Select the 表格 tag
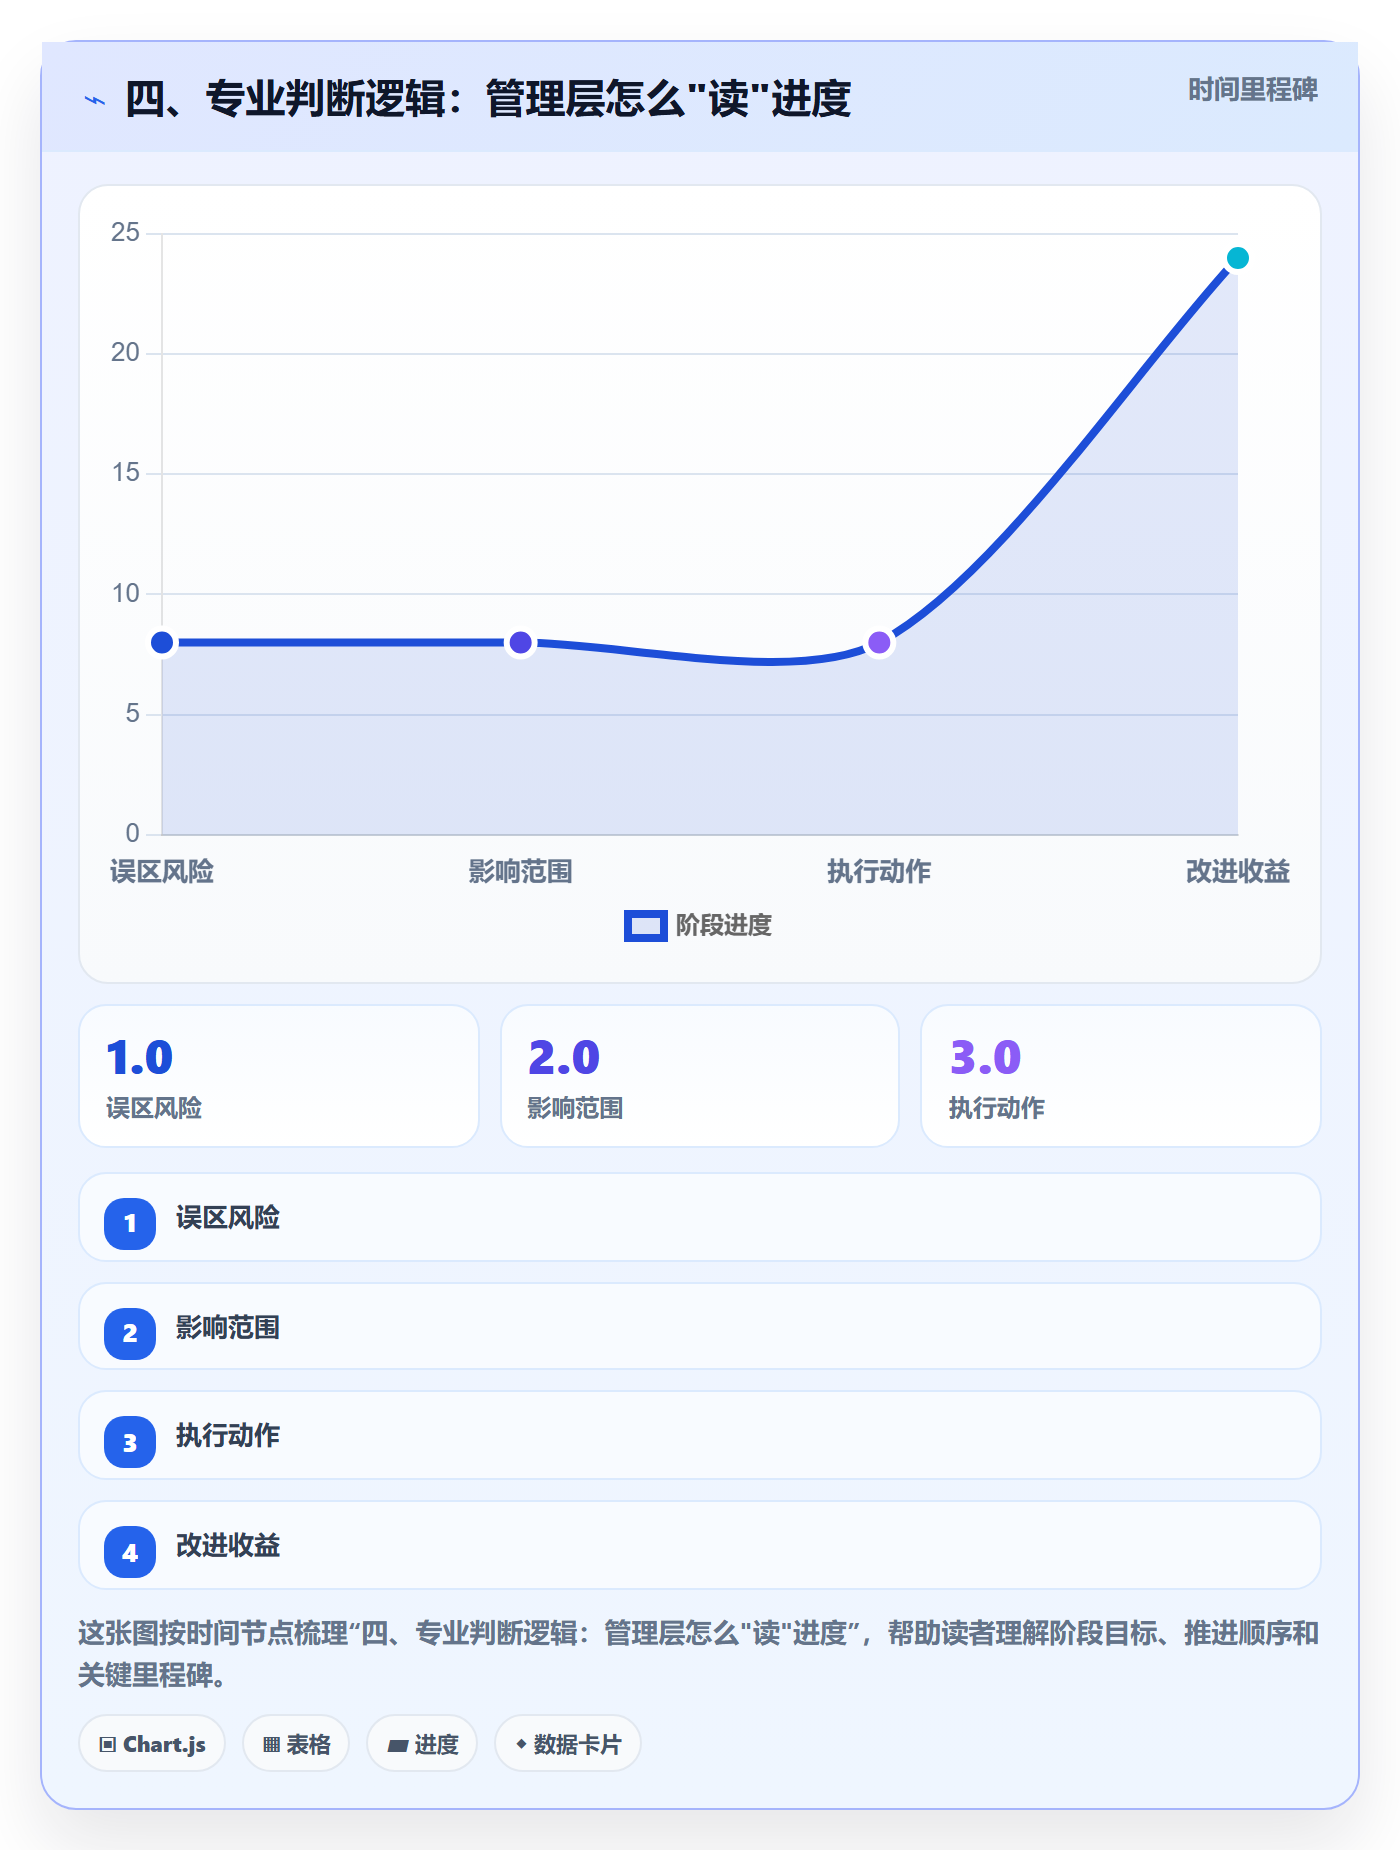The height and width of the screenshot is (1850, 1400). [296, 1744]
